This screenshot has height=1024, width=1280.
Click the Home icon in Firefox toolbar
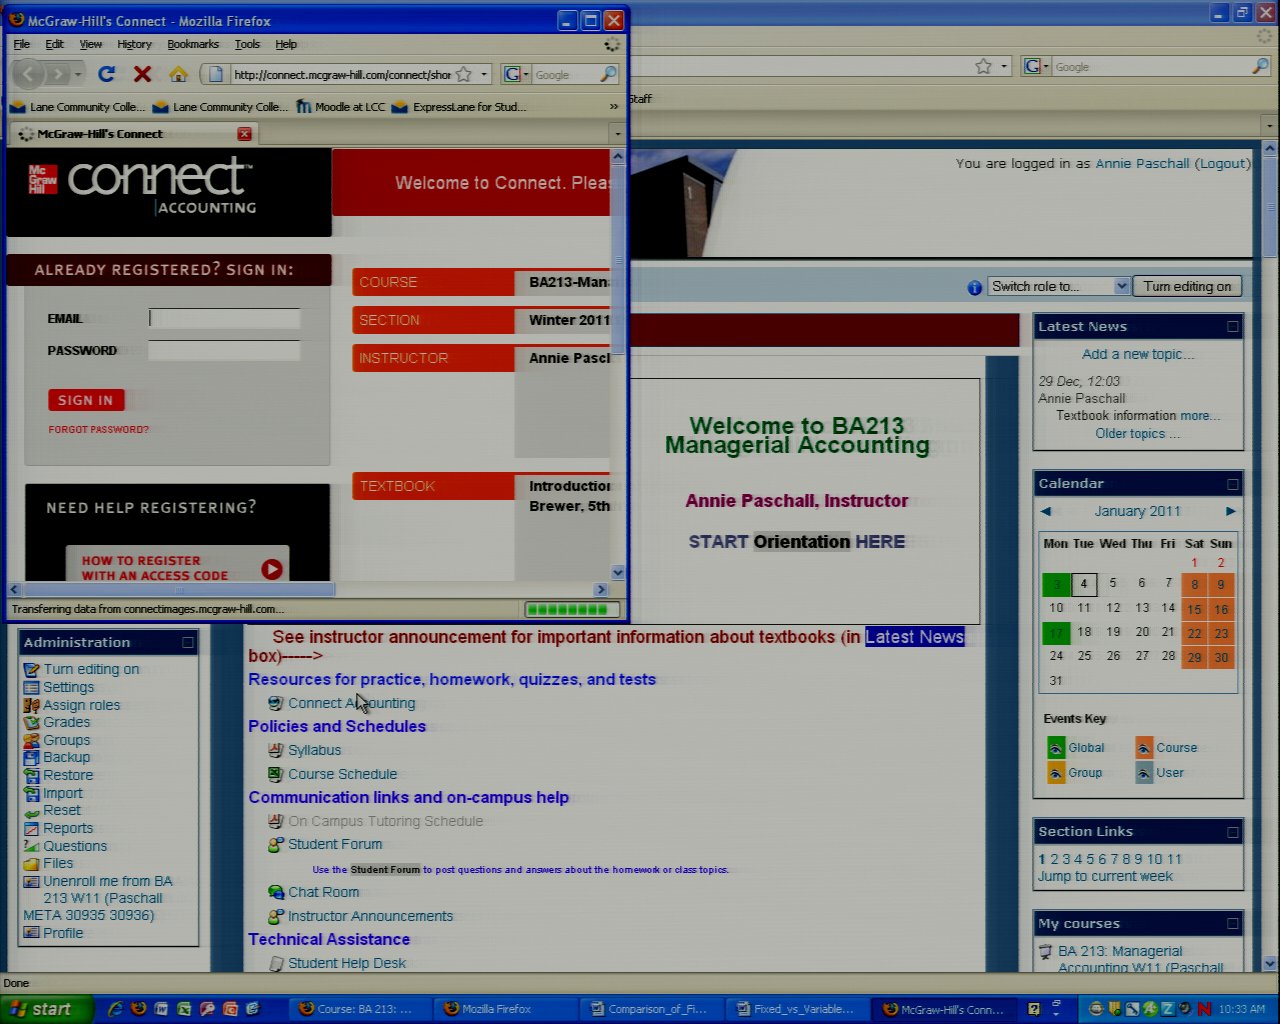[x=178, y=74]
